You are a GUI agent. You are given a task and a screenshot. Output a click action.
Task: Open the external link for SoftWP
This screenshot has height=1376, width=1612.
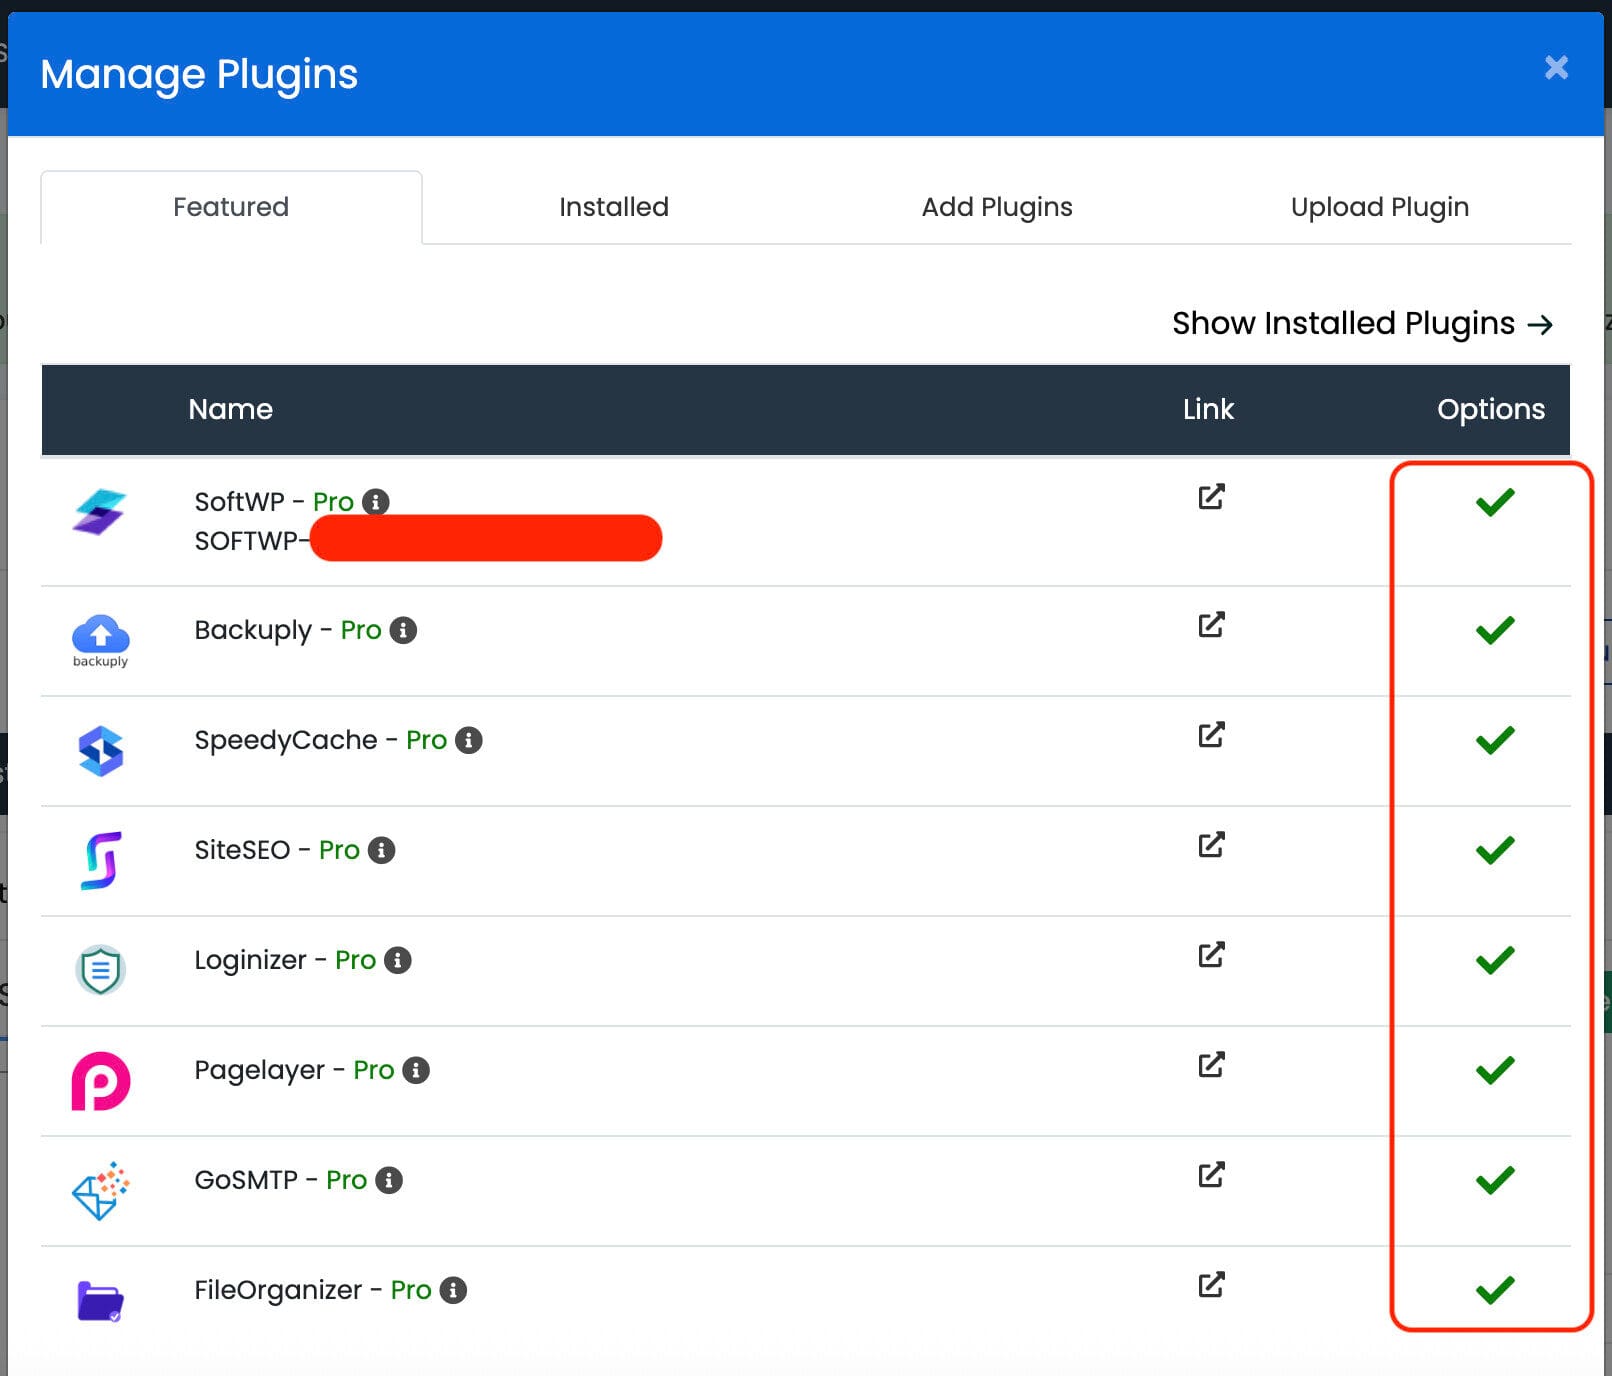pos(1211,497)
